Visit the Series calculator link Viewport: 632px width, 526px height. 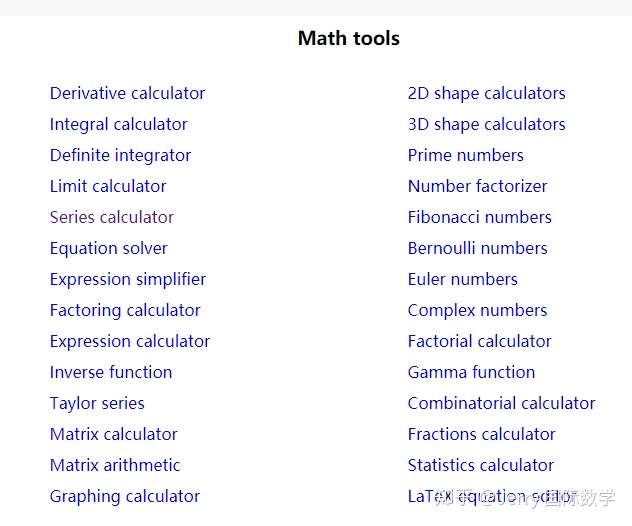(x=111, y=217)
